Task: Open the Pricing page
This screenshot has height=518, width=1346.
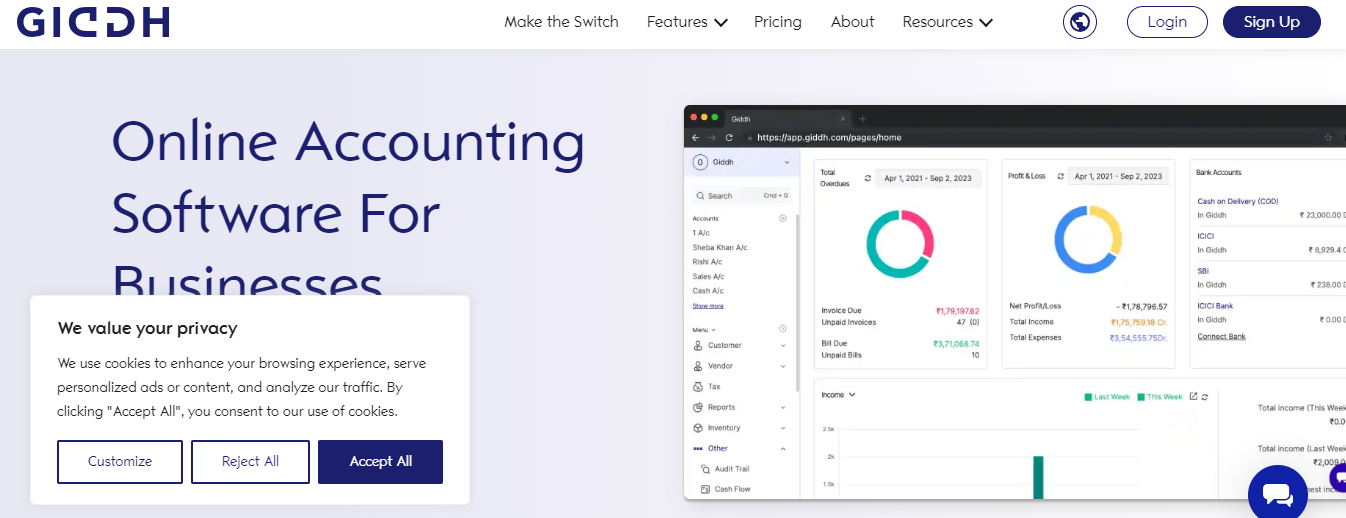Action: 778,22
